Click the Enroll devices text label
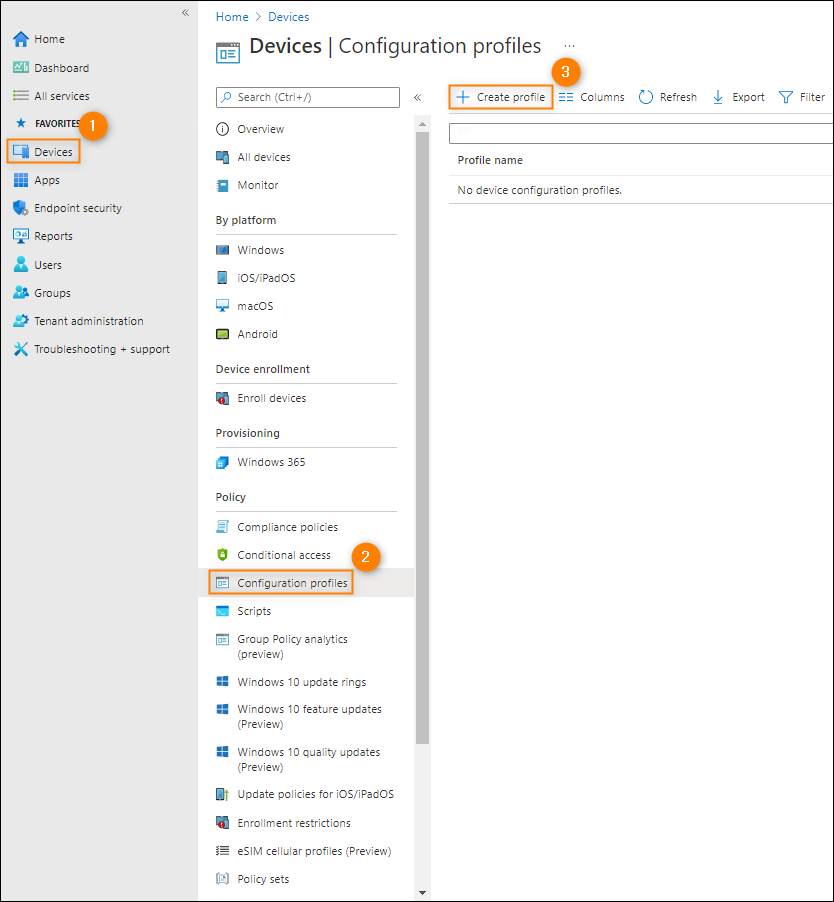Viewport: 834px width, 902px height. pyautogui.click(x=272, y=398)
